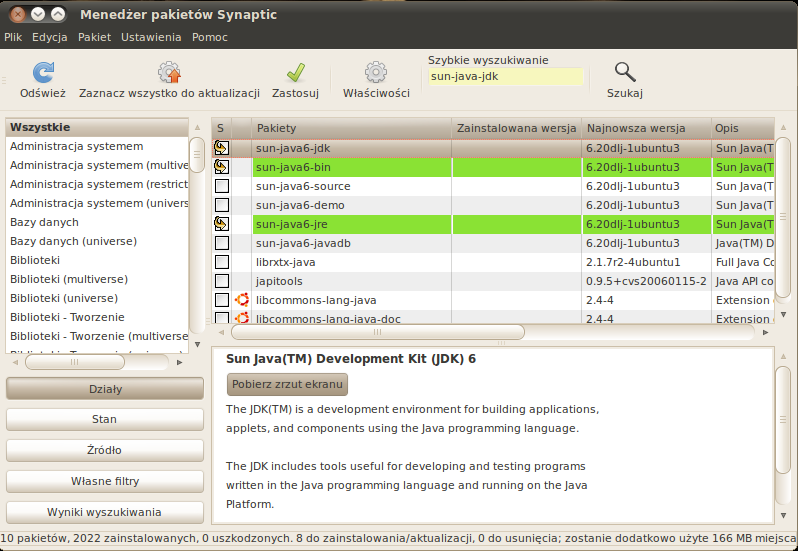Screen dimensions: 798x551
Task: Select Biblioteki category
Action: [x=97, y=260]
